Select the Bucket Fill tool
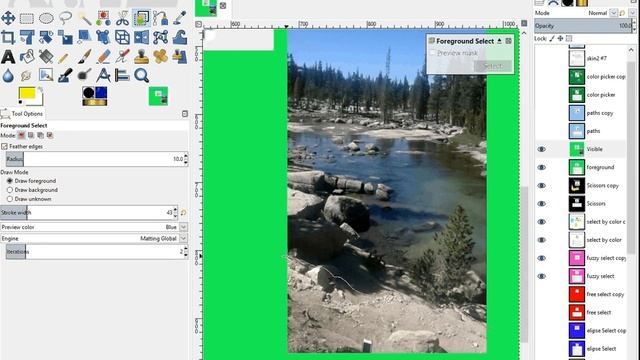The width and height of the screenshot is (640, 360). (x=27, y=56)
